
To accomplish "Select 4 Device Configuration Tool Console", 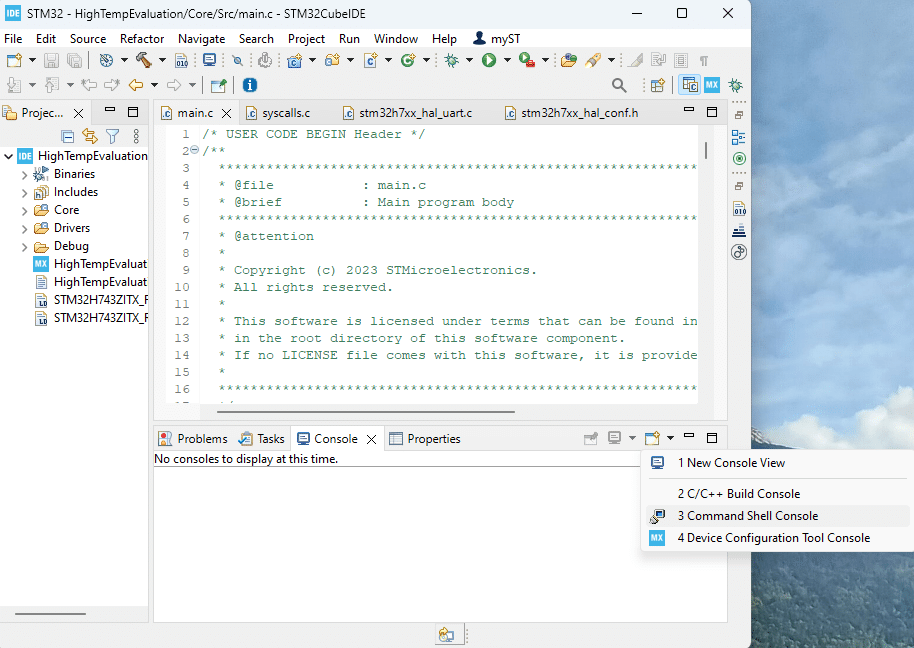I will coord(778,538).
